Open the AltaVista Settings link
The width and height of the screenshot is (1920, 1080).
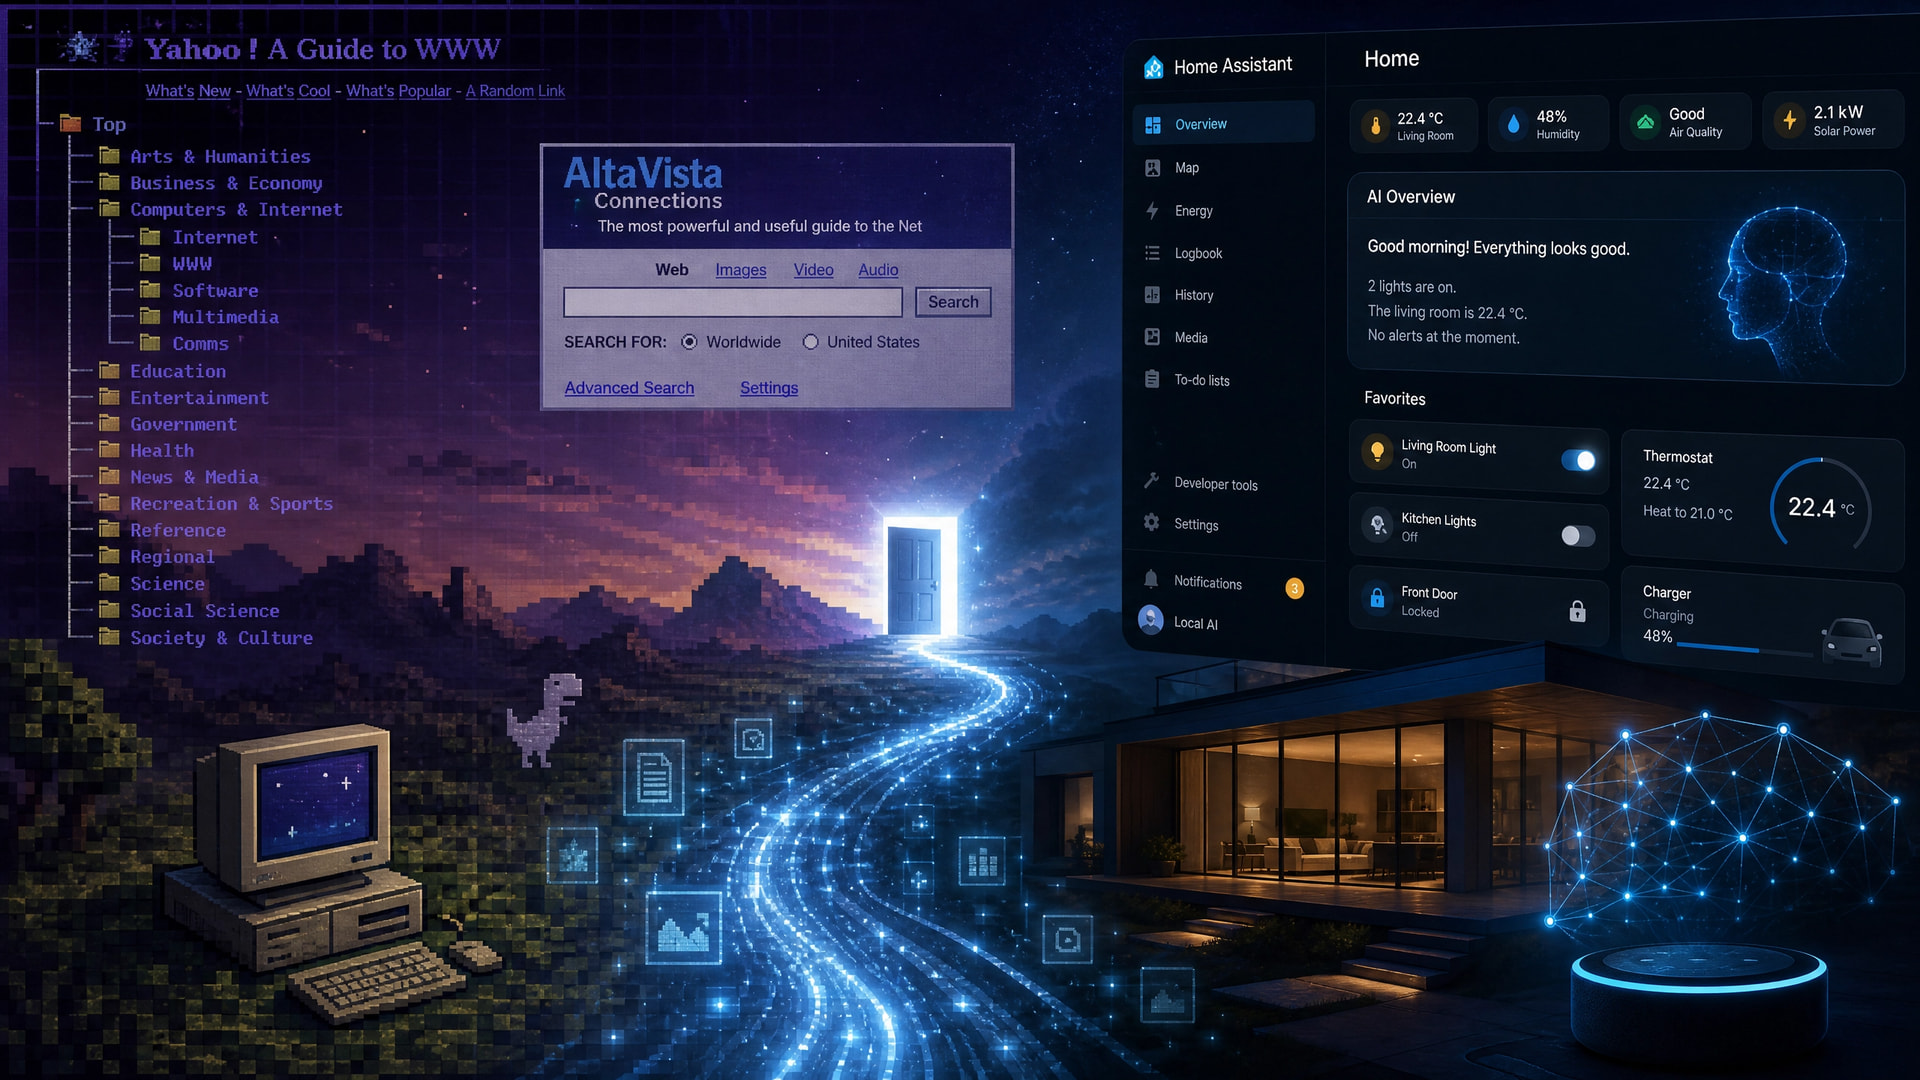[x=769, y=388]
